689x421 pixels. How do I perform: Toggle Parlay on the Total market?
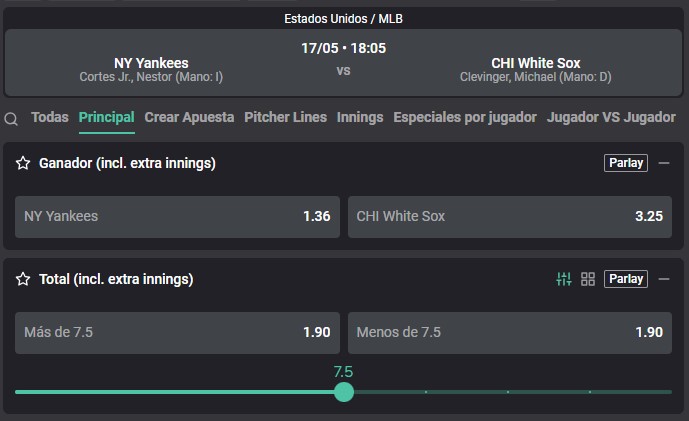[x=626, y=279]
